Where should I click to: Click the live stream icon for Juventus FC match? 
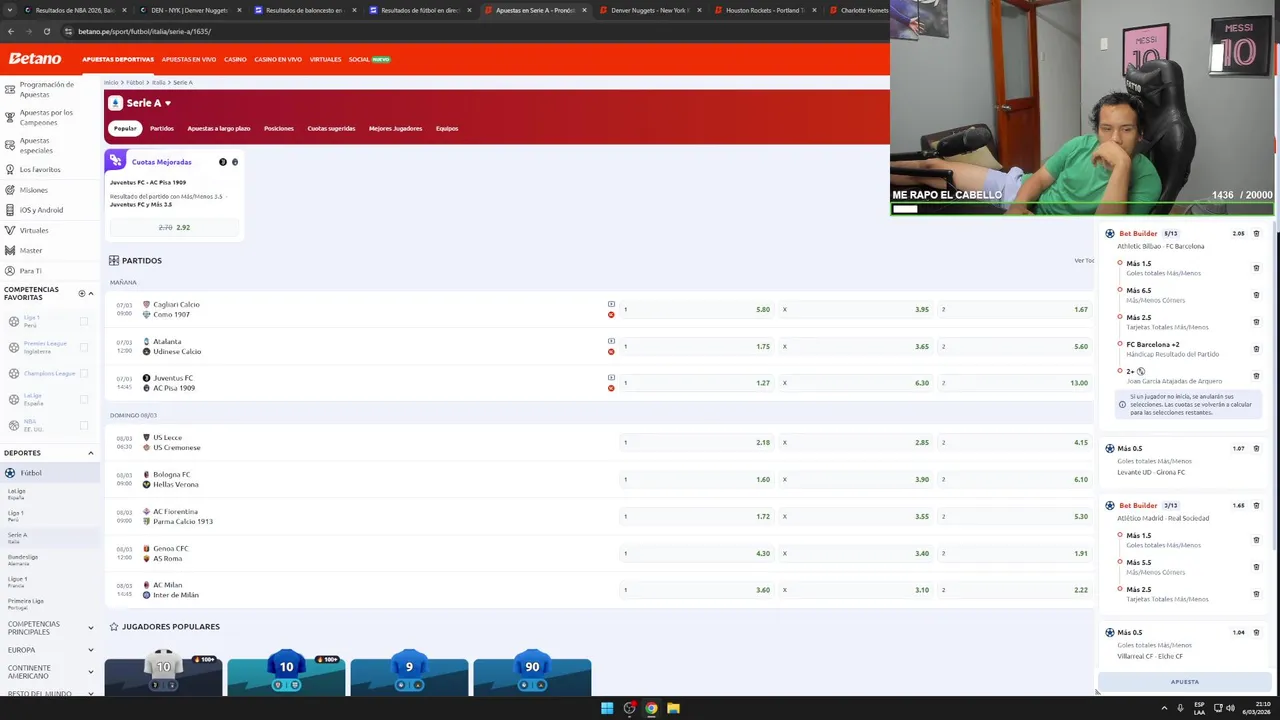coord(611,378)
